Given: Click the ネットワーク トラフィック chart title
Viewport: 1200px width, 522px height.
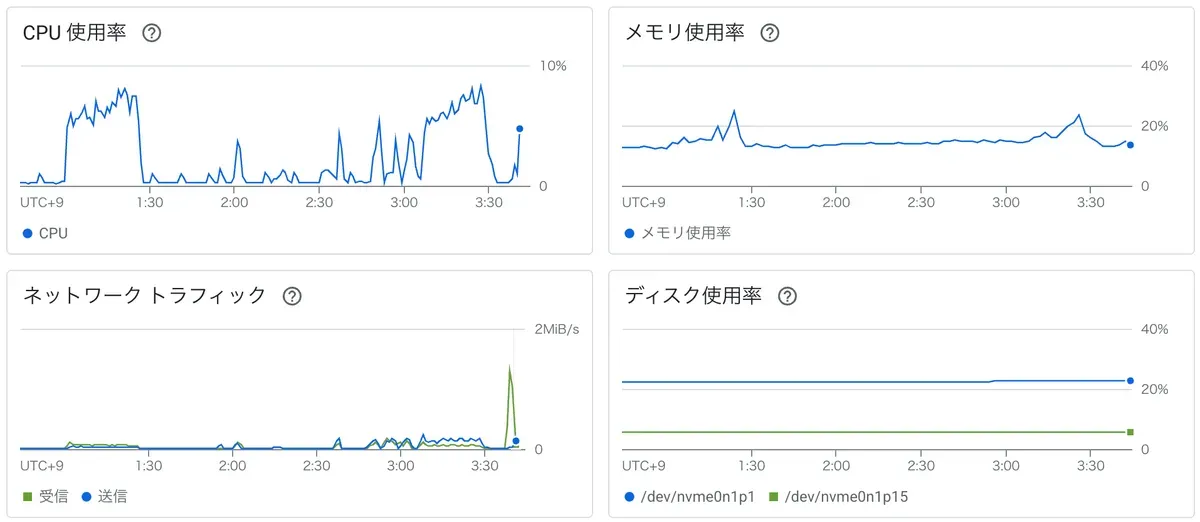Looking at the screenshot, I should 144,296.
